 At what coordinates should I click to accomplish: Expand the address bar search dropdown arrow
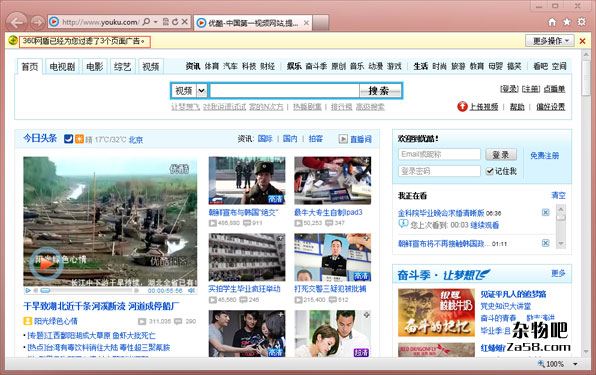155,22
